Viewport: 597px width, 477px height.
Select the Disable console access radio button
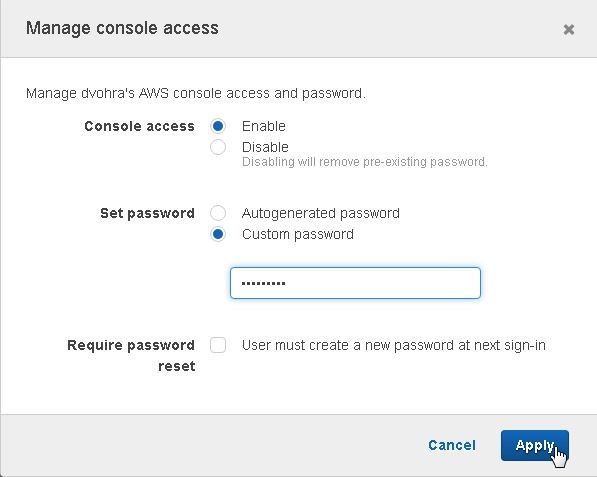click(218, 147)
